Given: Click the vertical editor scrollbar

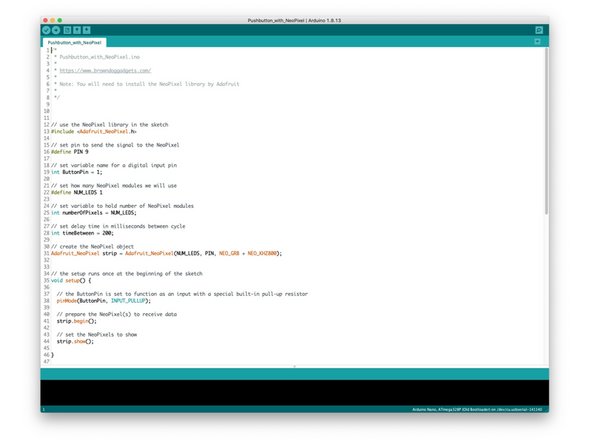Looking at the screenshot, I should (x=546, y=131).
